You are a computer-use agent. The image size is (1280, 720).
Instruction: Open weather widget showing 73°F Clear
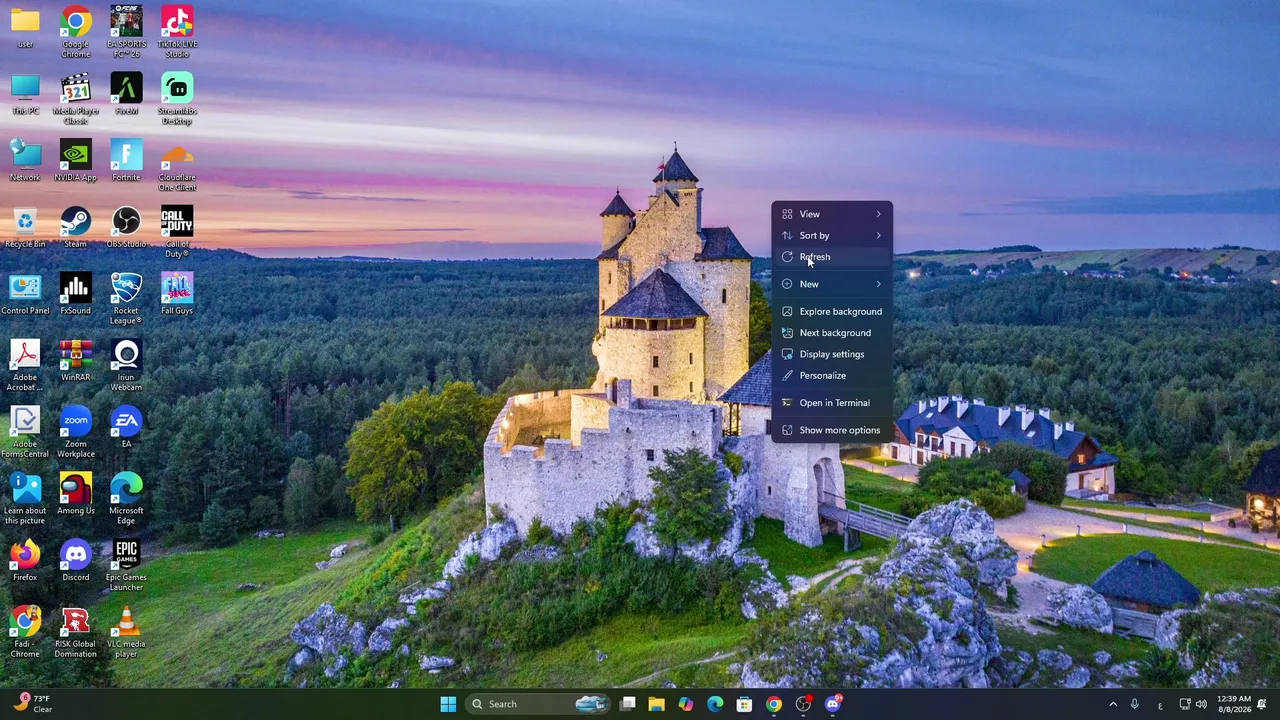tap(32, 704)
